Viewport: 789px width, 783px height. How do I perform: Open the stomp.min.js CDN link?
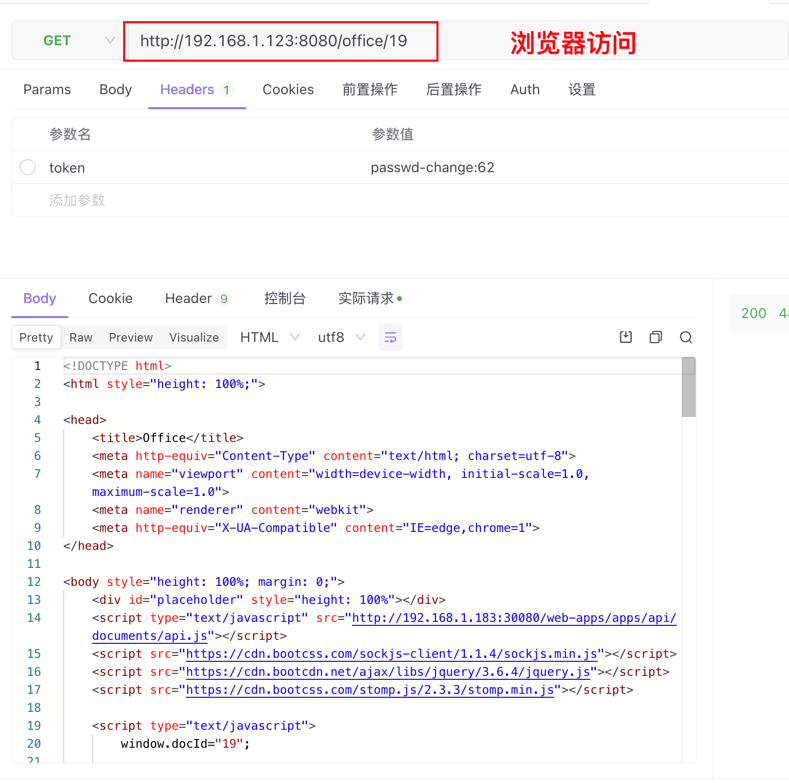370,690
